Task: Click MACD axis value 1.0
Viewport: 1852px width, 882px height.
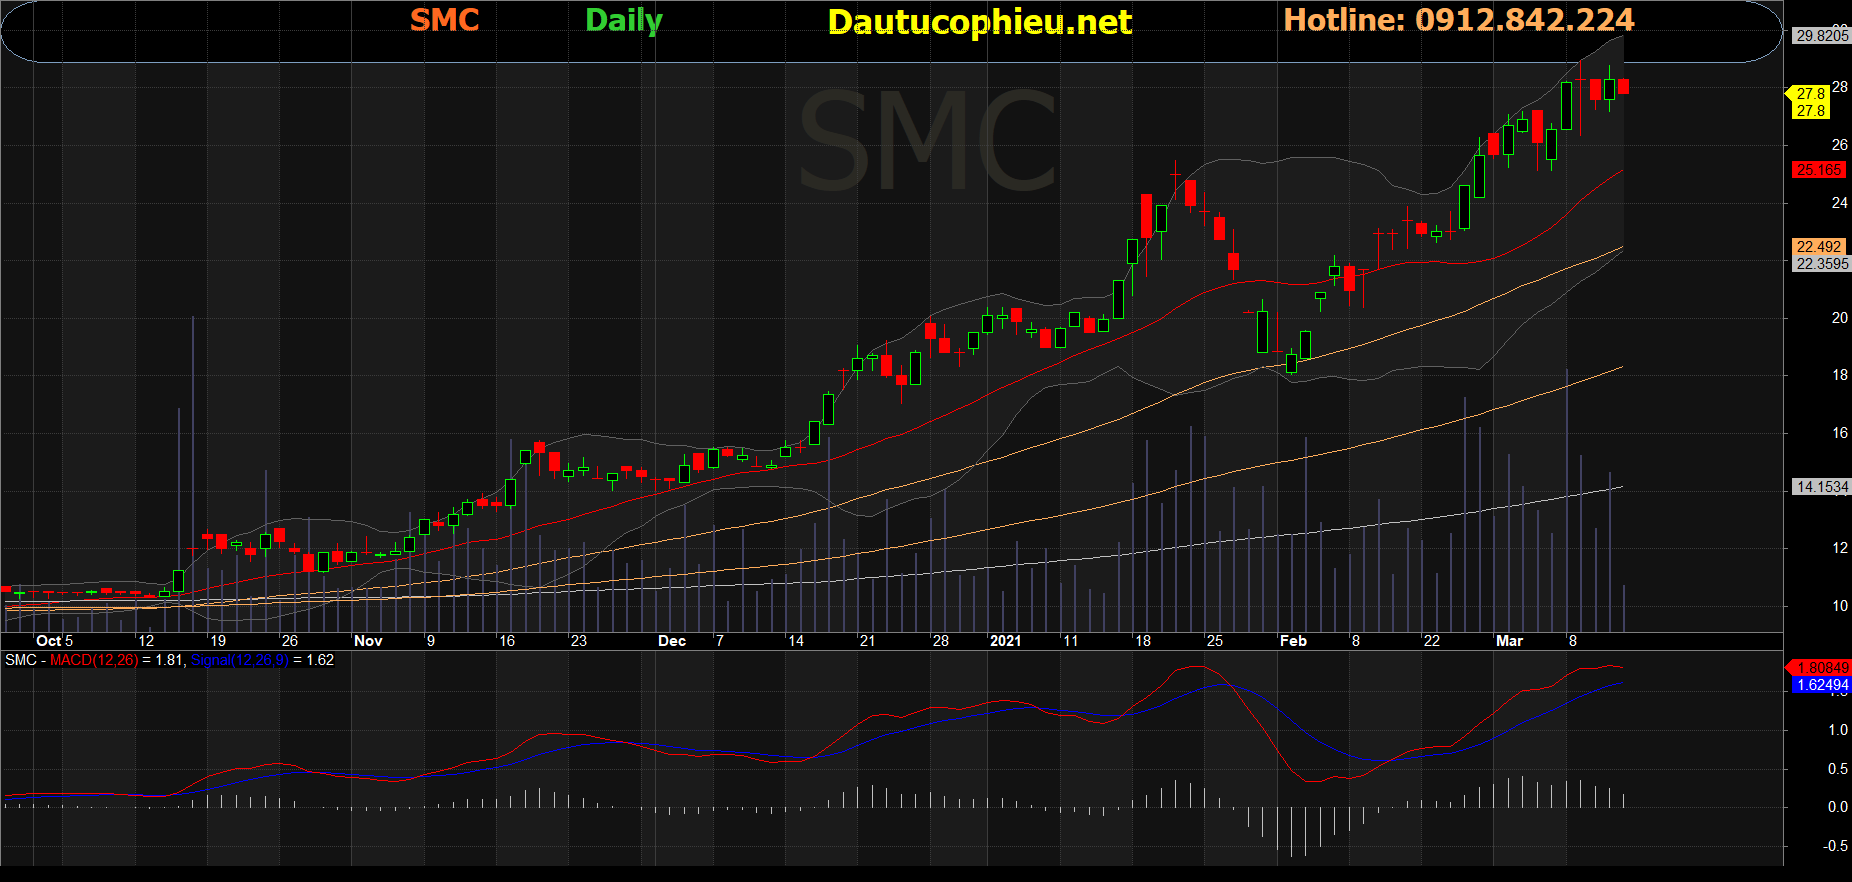Action: [x=1838, y=730]
